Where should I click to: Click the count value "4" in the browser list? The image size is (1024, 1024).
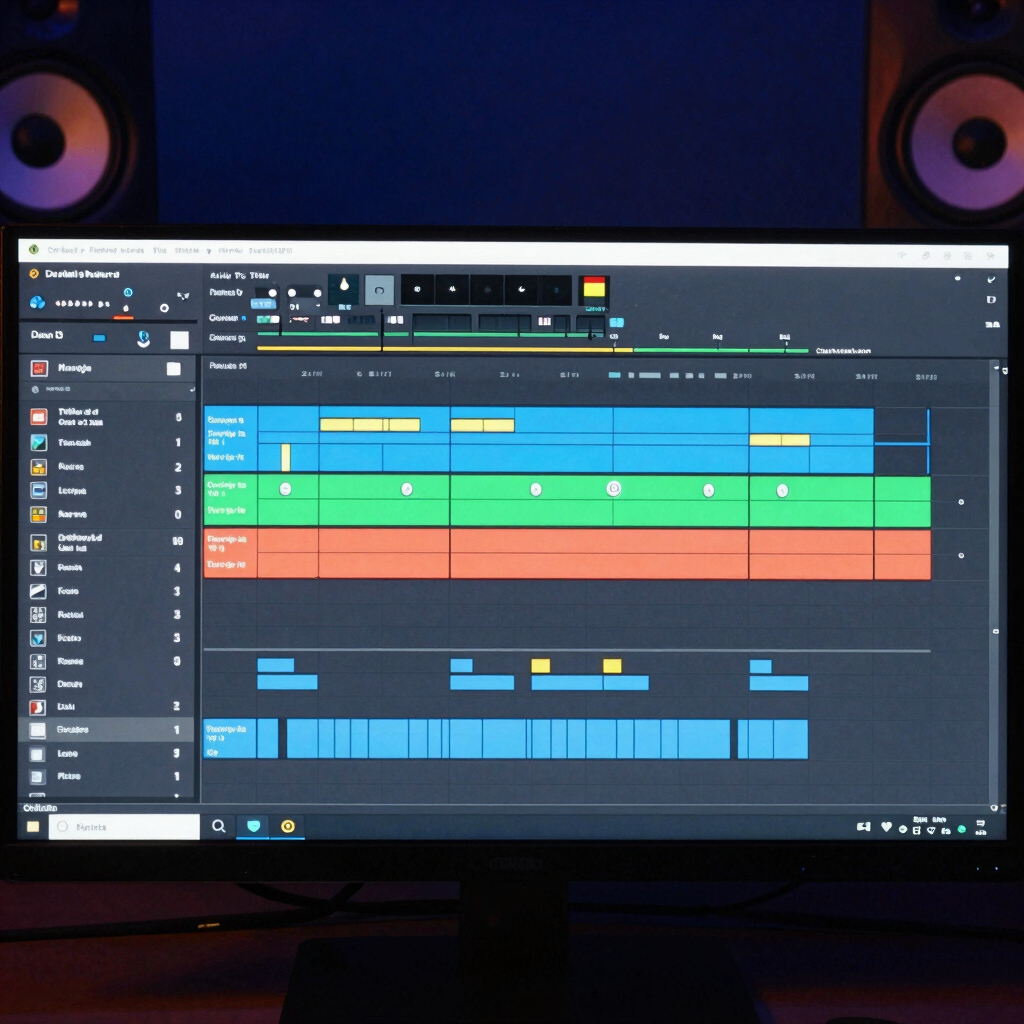(x=177, y=568)
